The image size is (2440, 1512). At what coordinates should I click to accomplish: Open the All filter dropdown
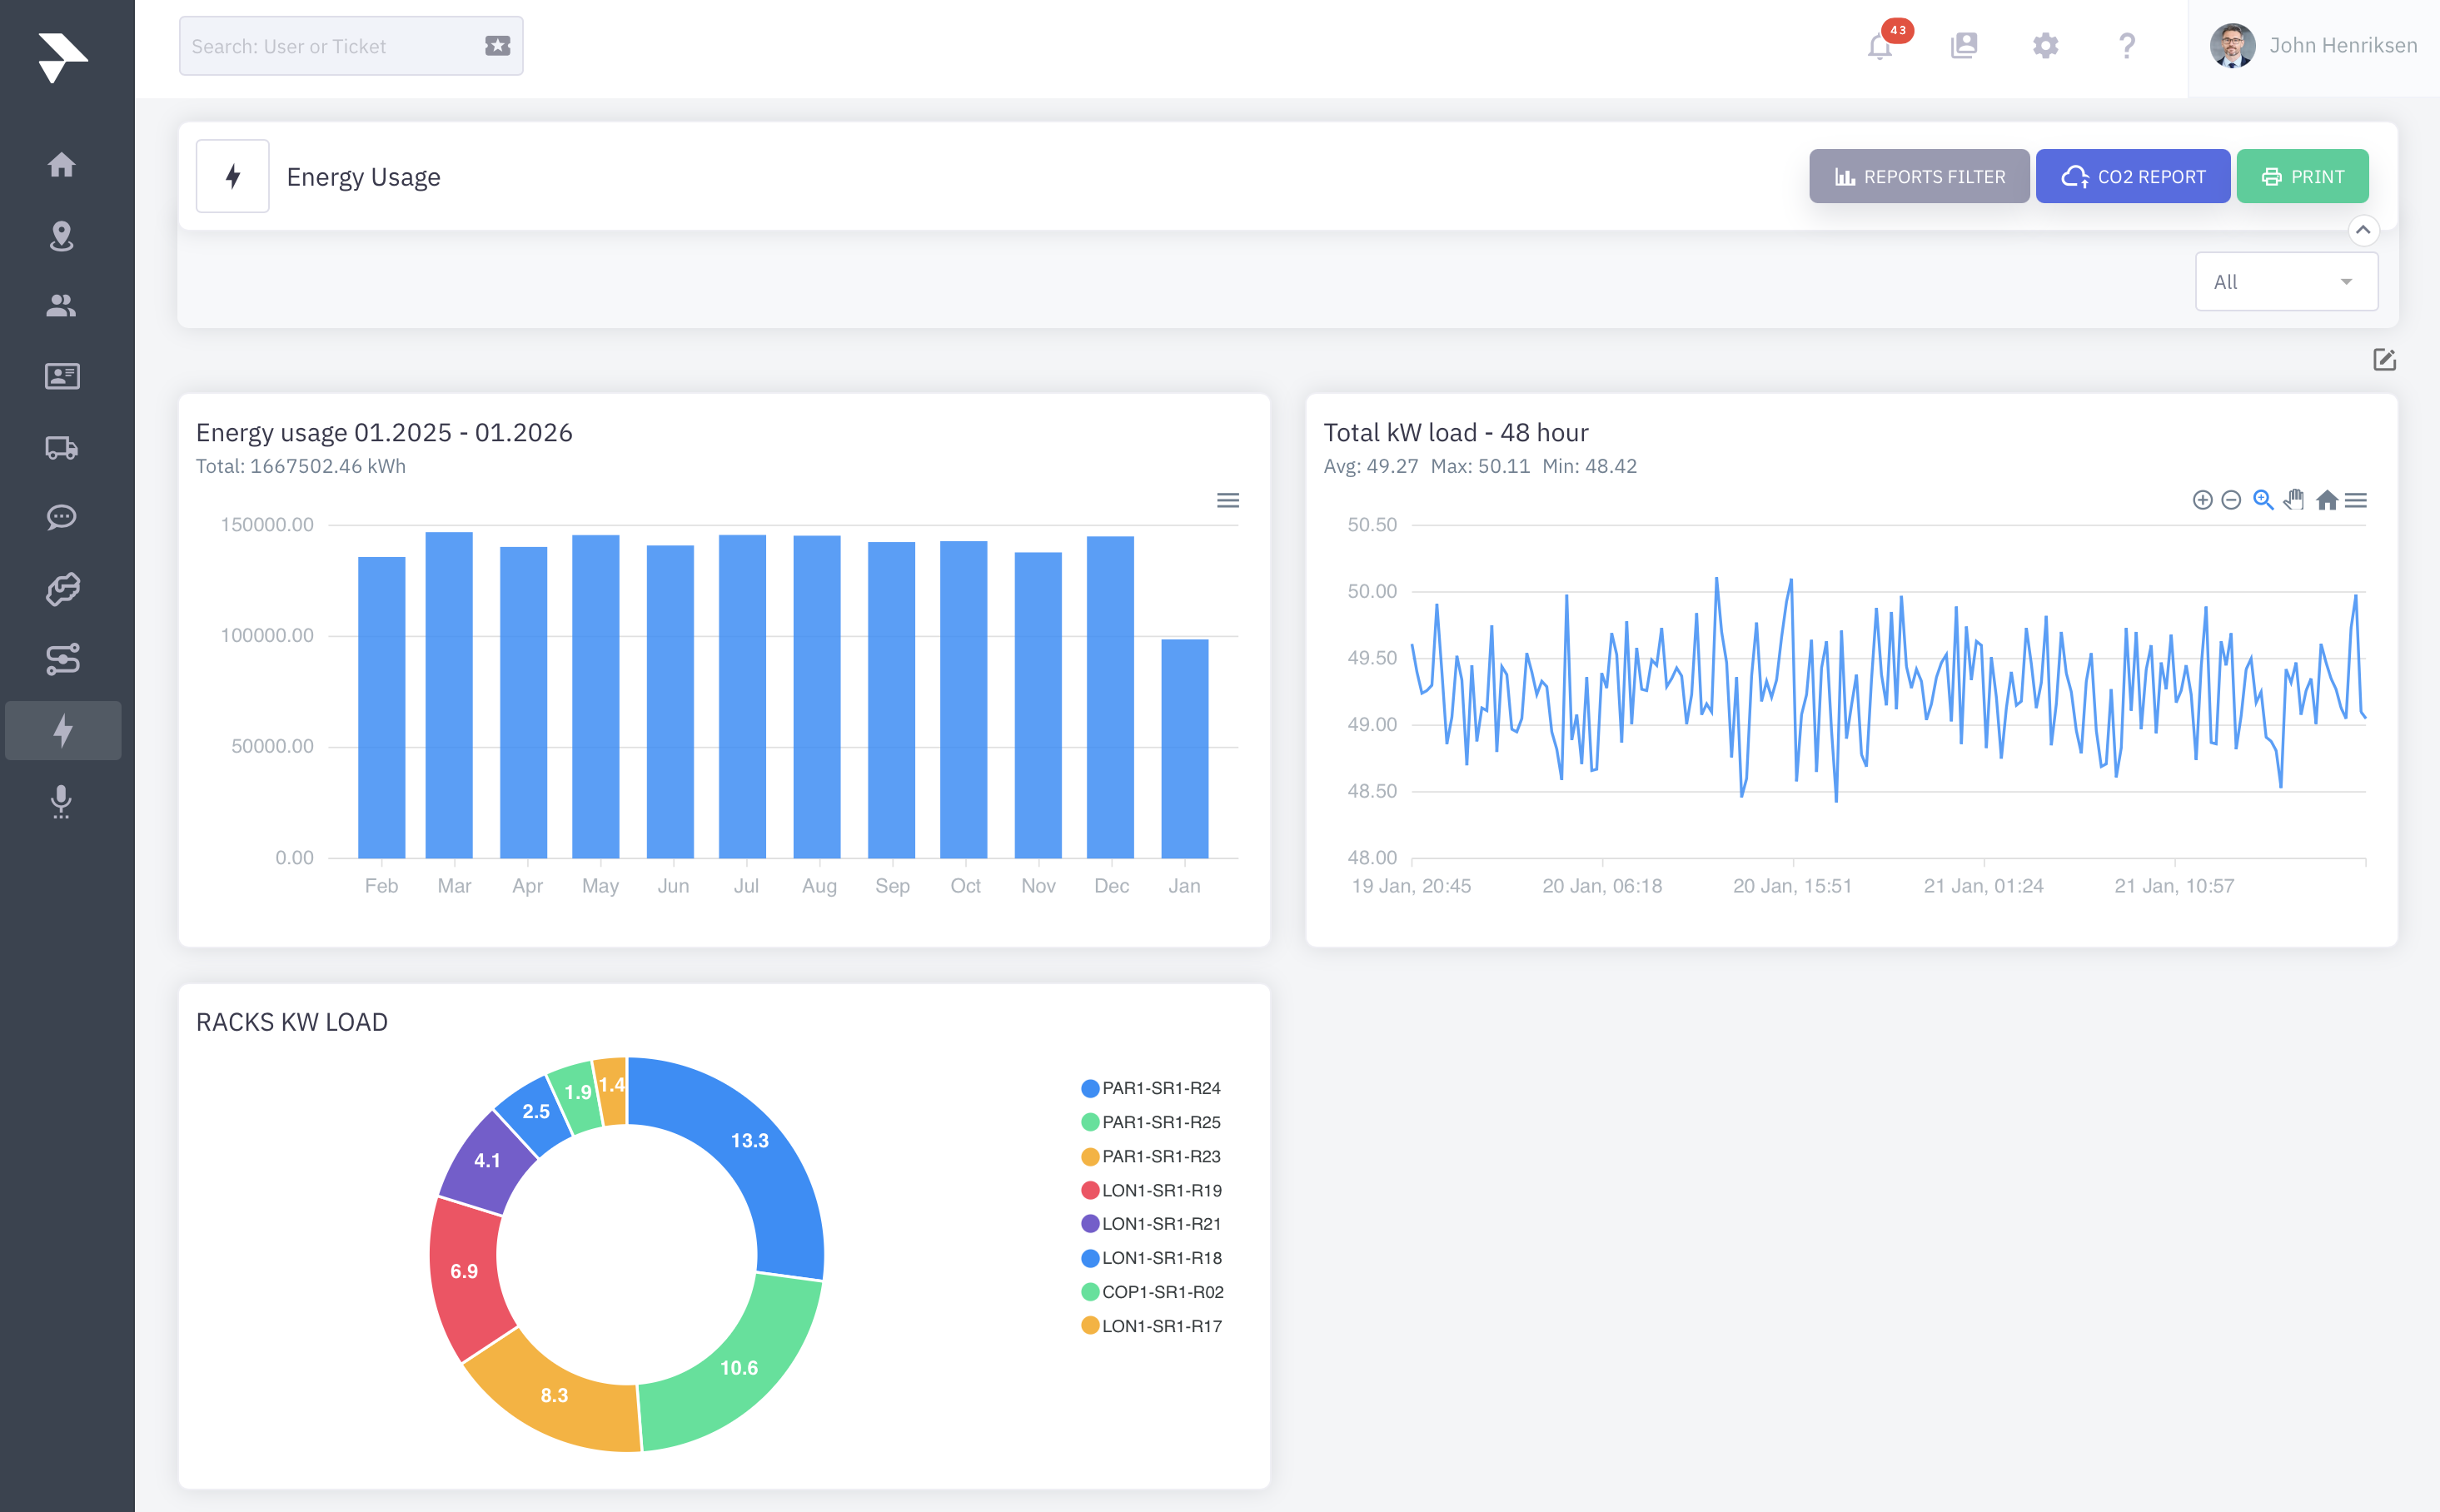tap(2285, 282)
